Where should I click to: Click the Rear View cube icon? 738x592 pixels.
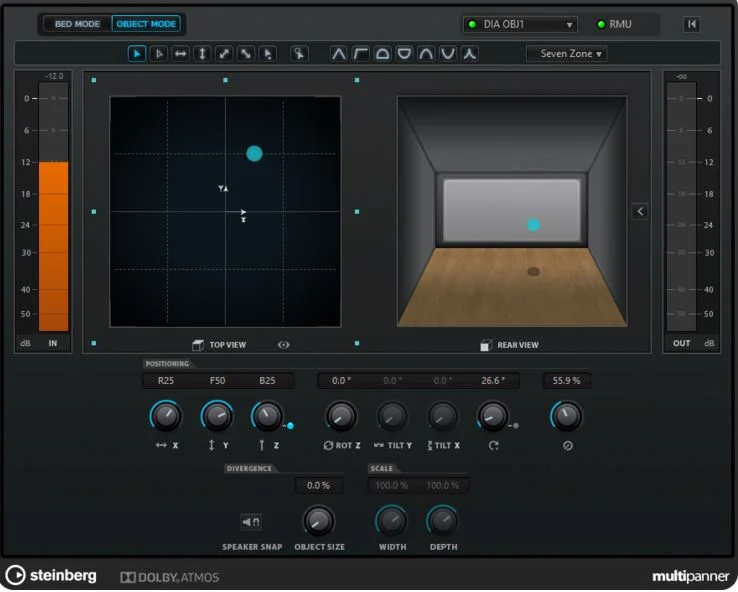click(x=486, y=345)
